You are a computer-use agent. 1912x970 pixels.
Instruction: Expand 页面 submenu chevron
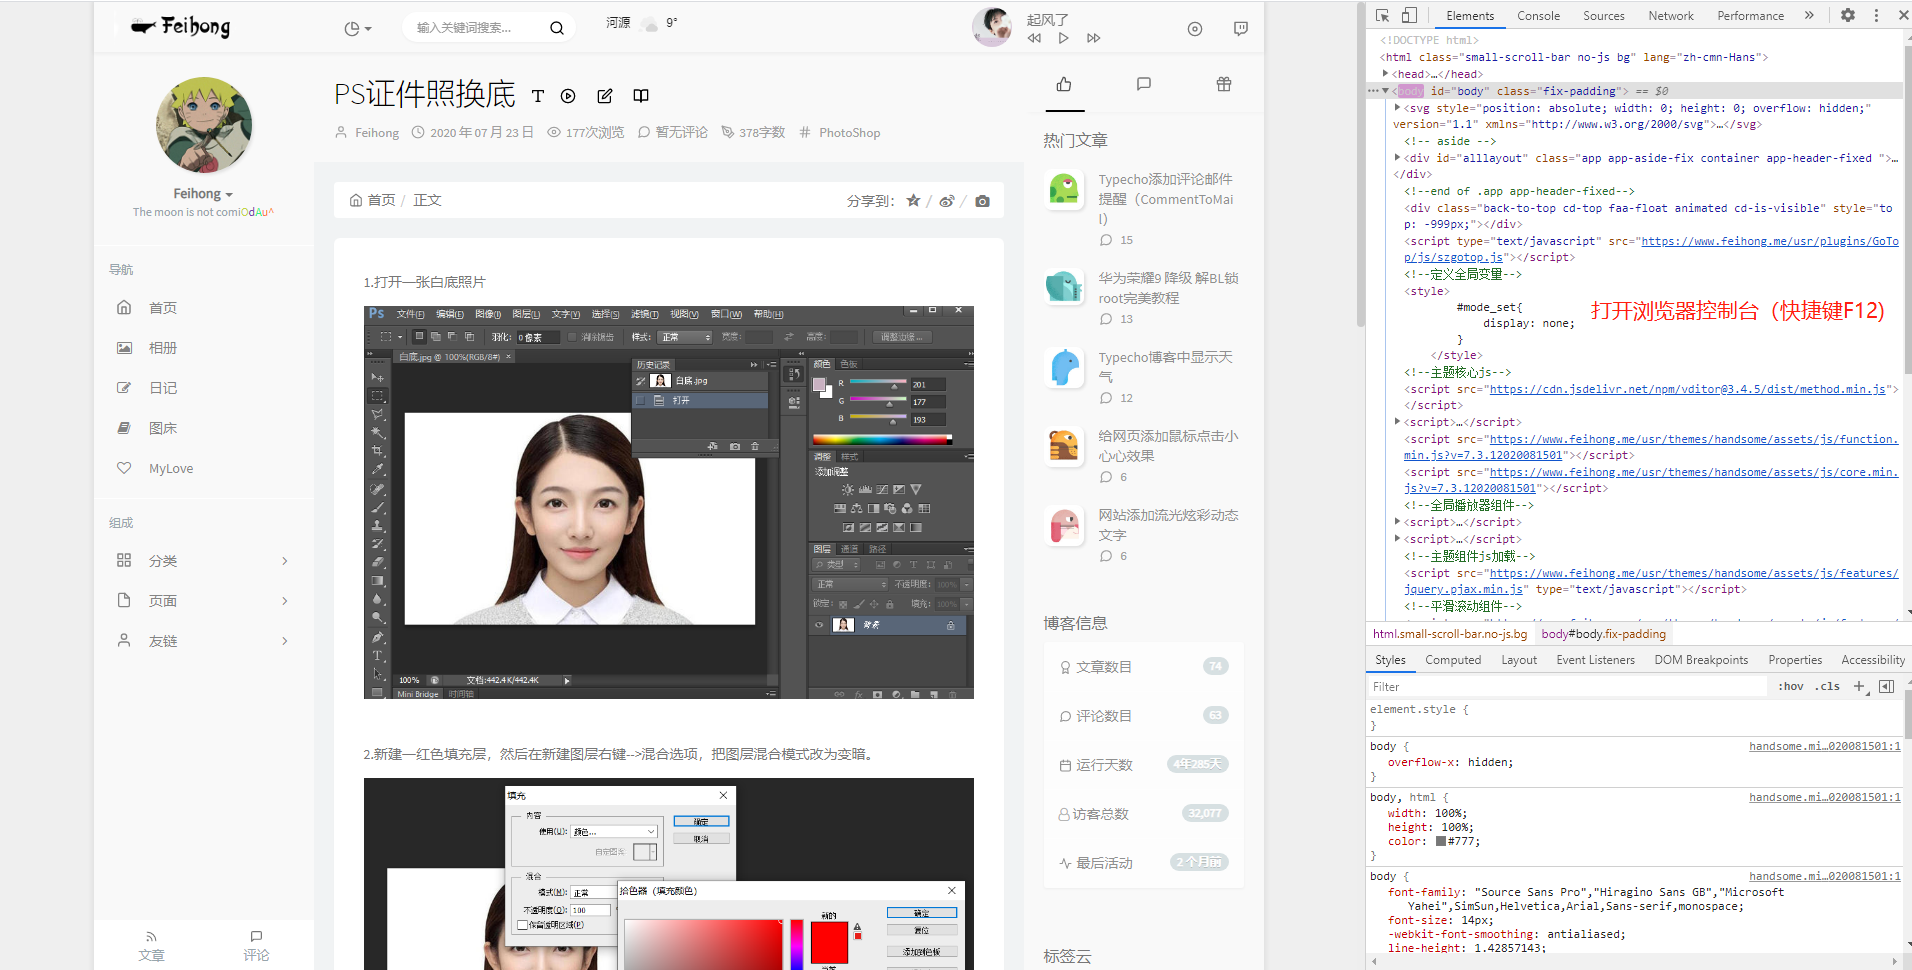pos(285,601)
